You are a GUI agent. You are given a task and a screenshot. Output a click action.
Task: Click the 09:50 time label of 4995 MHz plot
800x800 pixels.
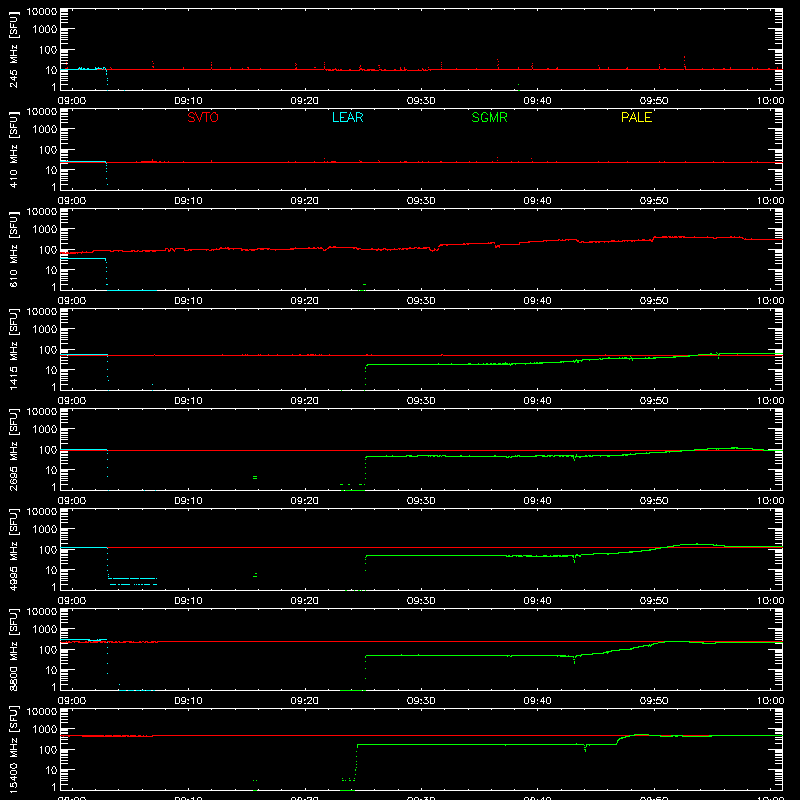click(654, 601)
